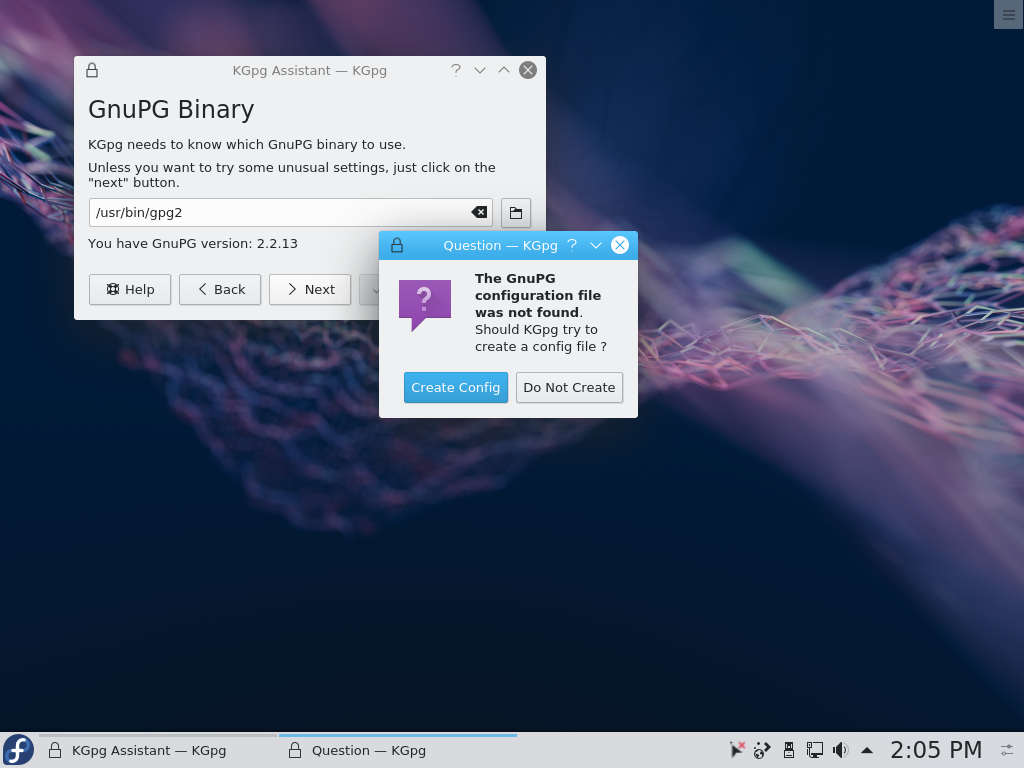
Task: Minimize the Question dialog via down chevron
Action: coord(596,246)
